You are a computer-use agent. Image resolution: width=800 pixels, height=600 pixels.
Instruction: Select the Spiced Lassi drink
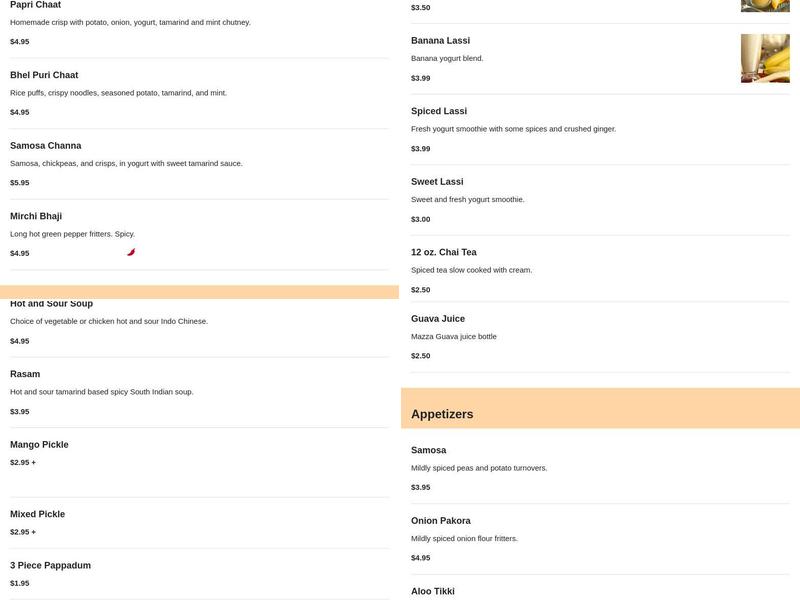[x=439, y=111]
